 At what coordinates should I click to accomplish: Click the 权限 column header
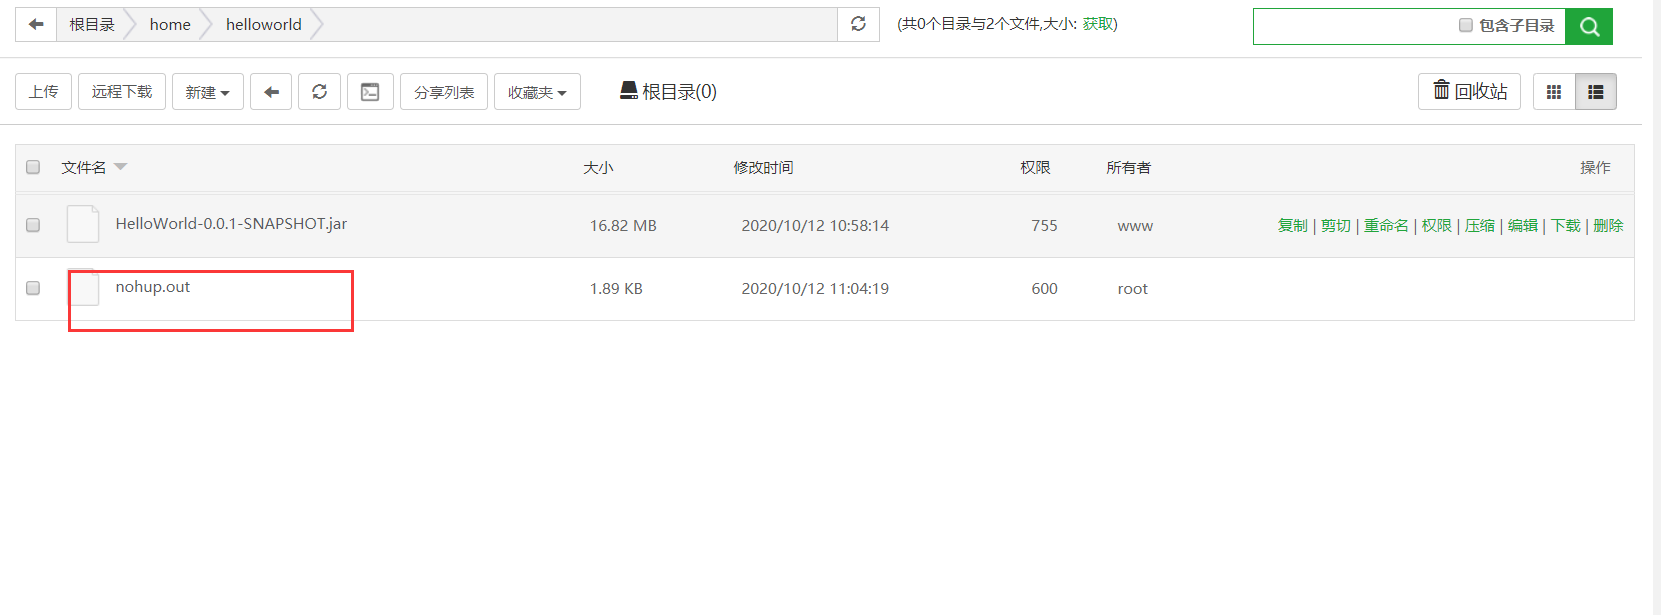click(1035, 168)
